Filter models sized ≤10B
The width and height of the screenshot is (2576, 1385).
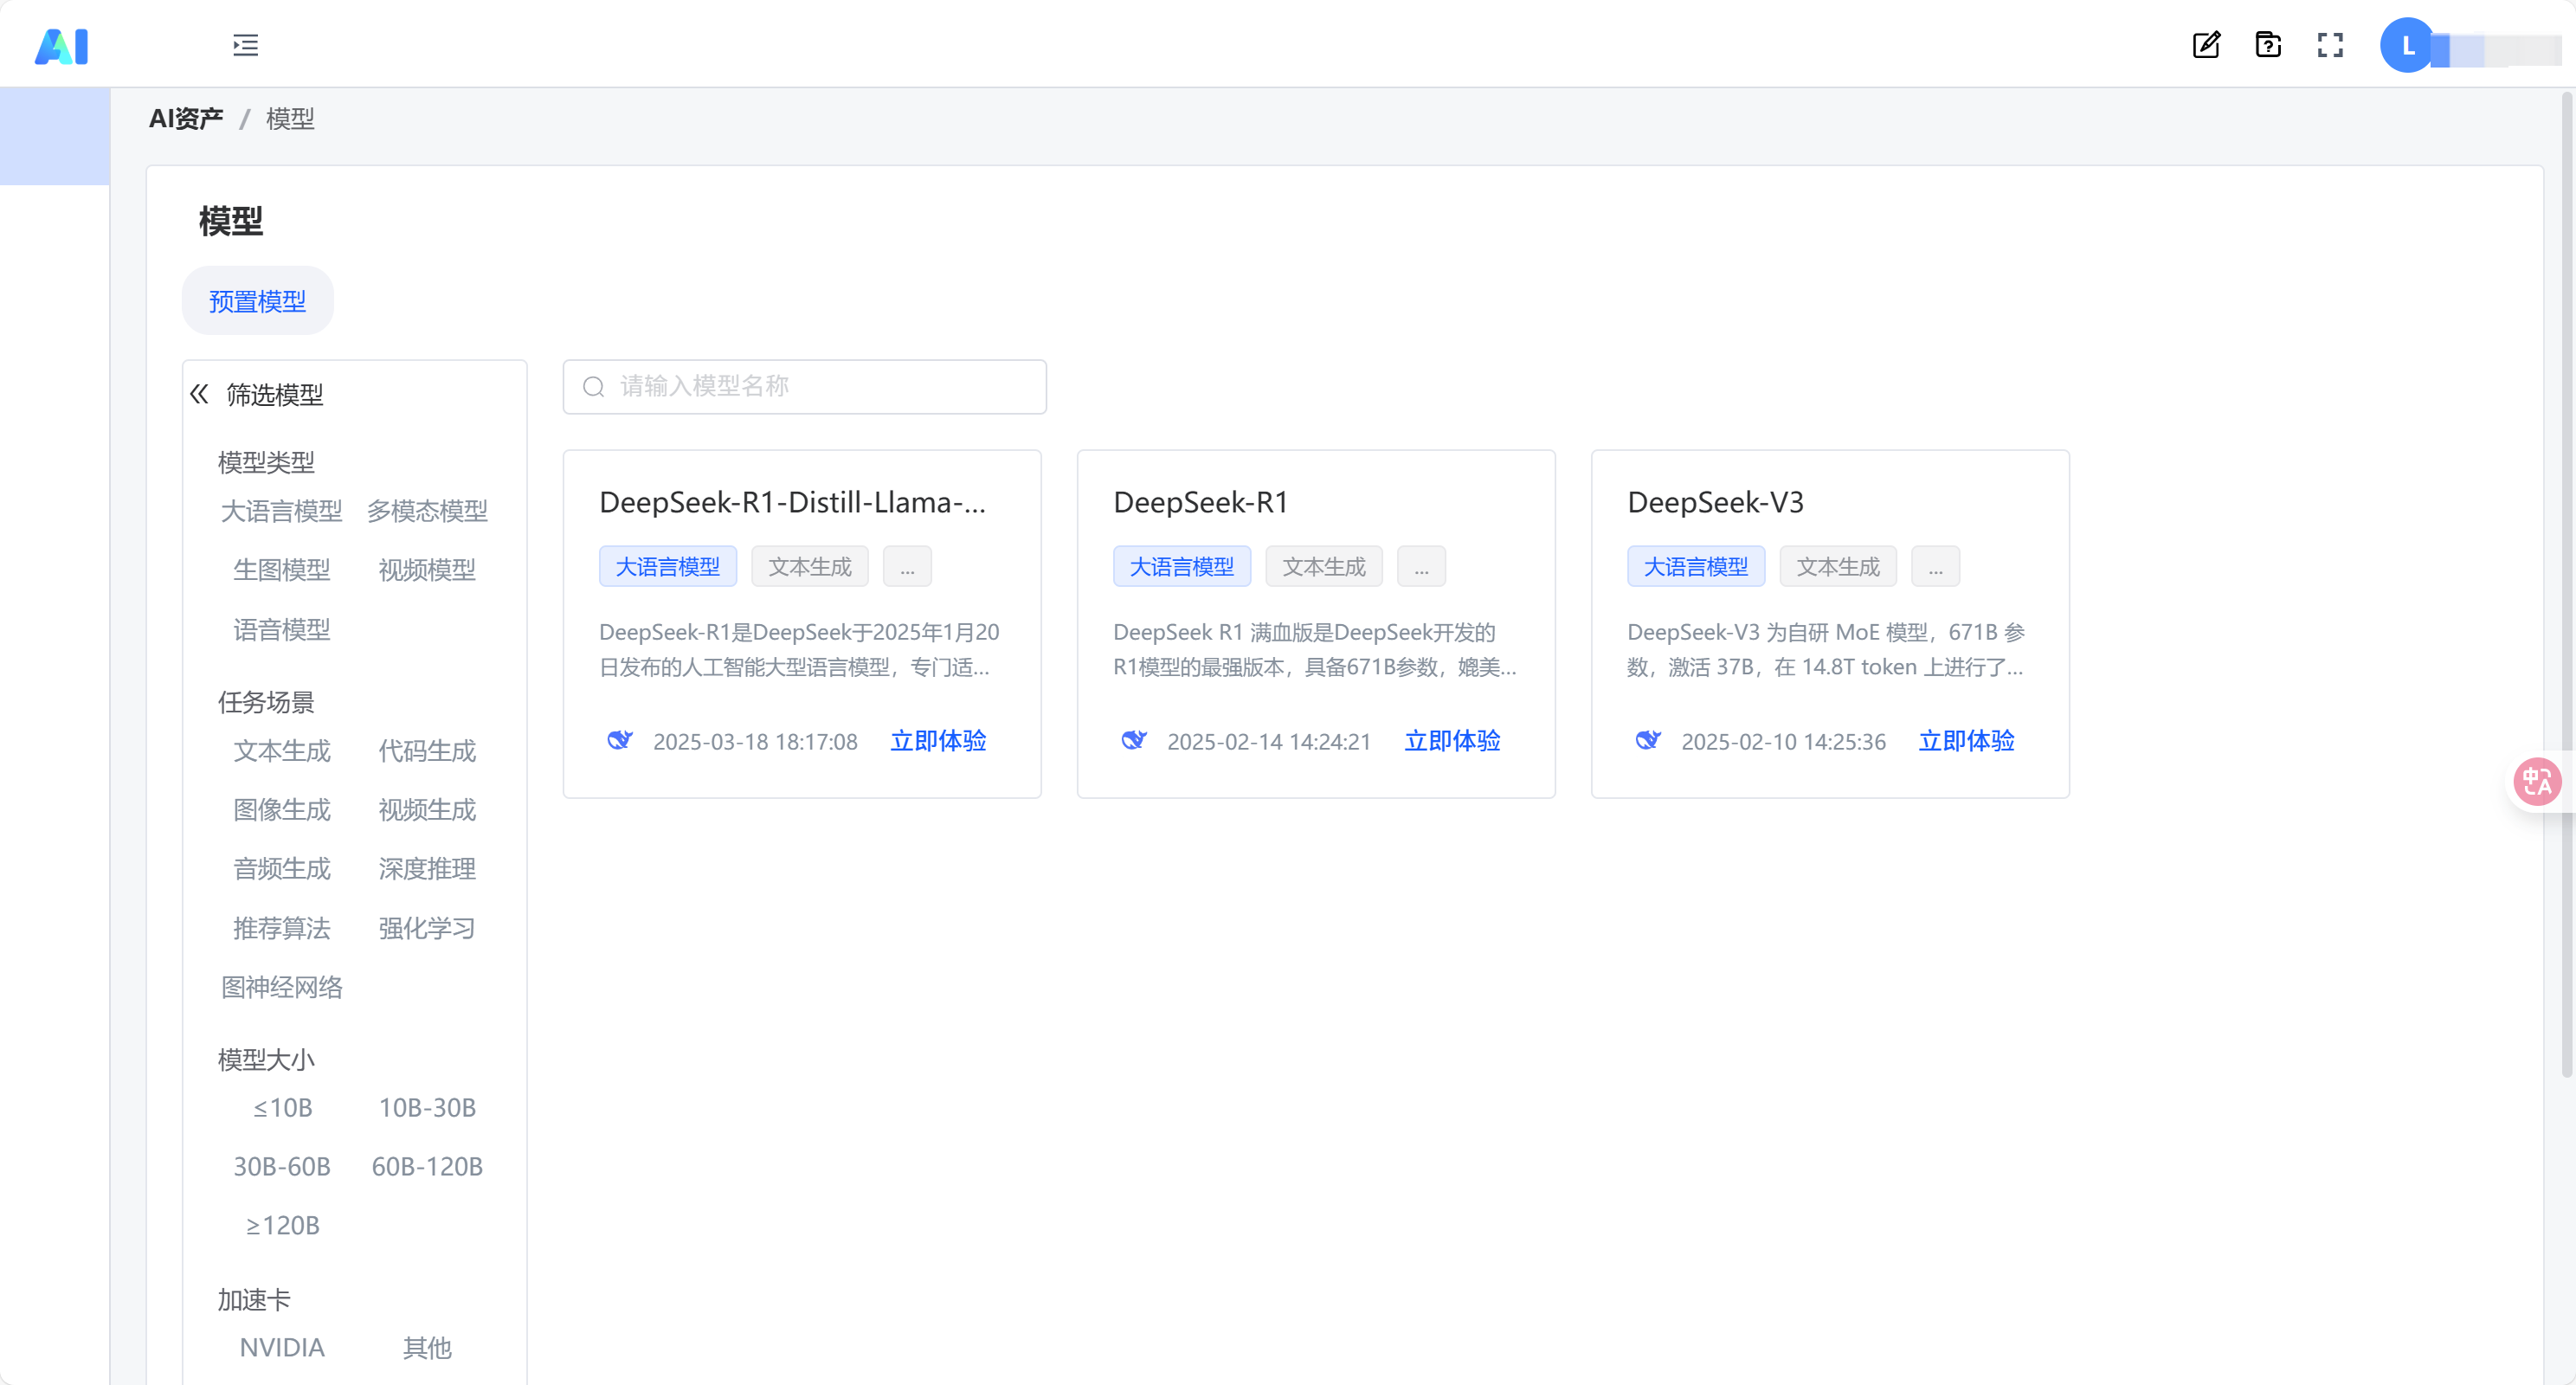(282, 1108)
